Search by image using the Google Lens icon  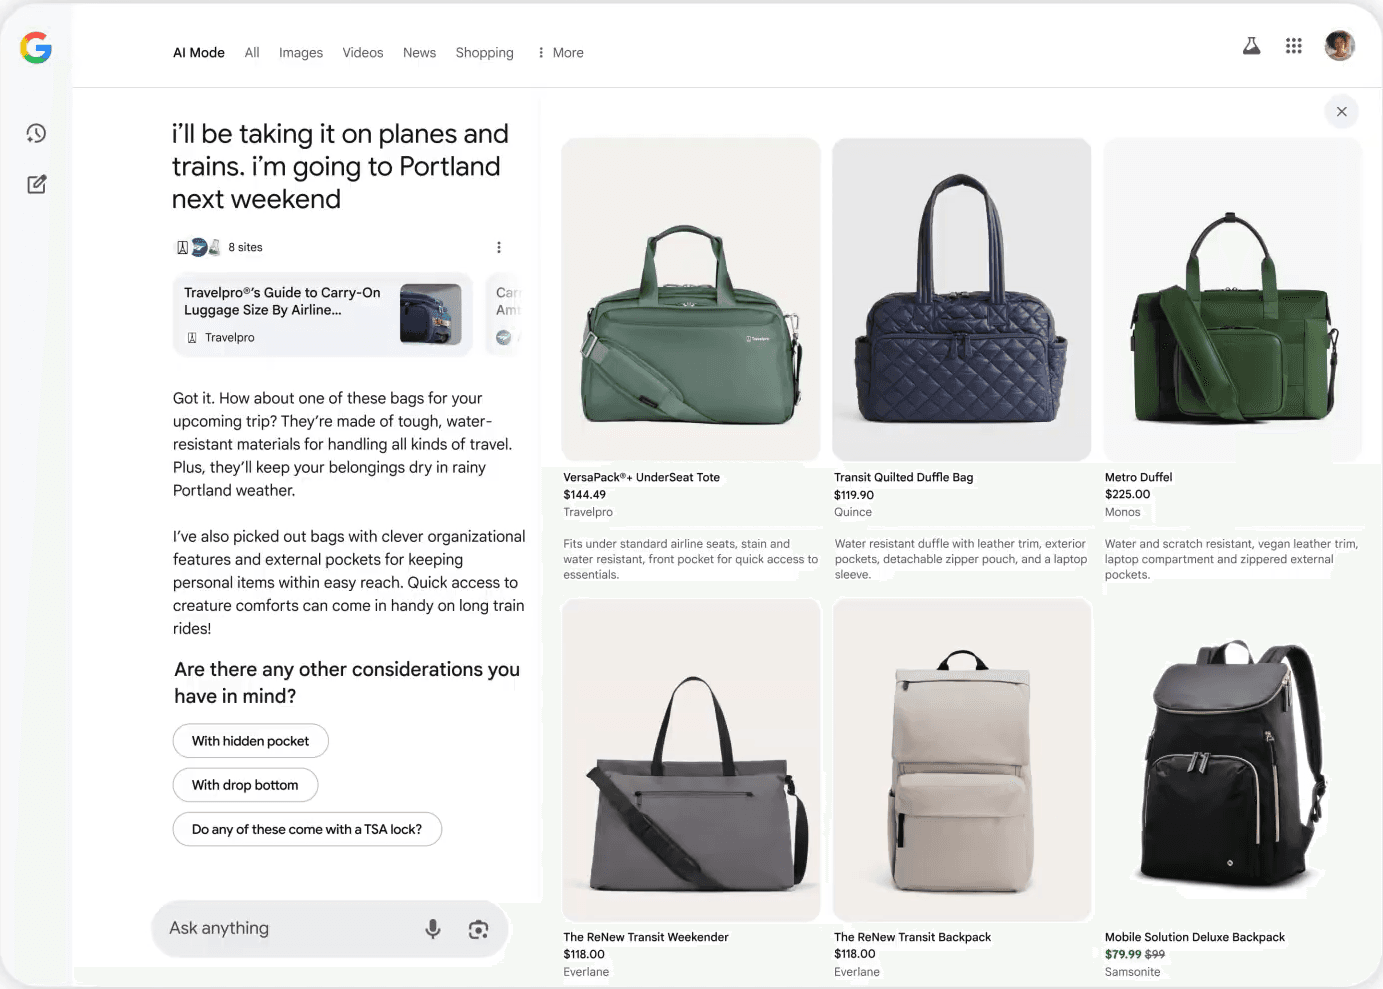(478, 929)
